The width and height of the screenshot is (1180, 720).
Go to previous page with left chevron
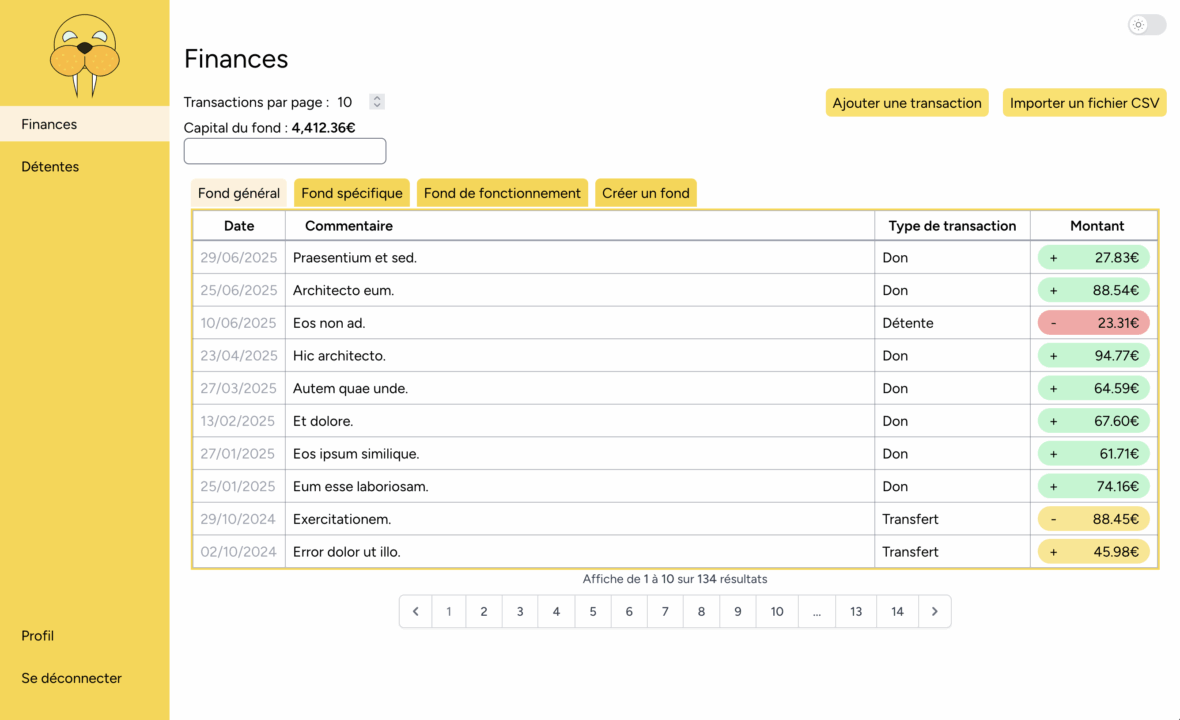[x=416, y=612]
